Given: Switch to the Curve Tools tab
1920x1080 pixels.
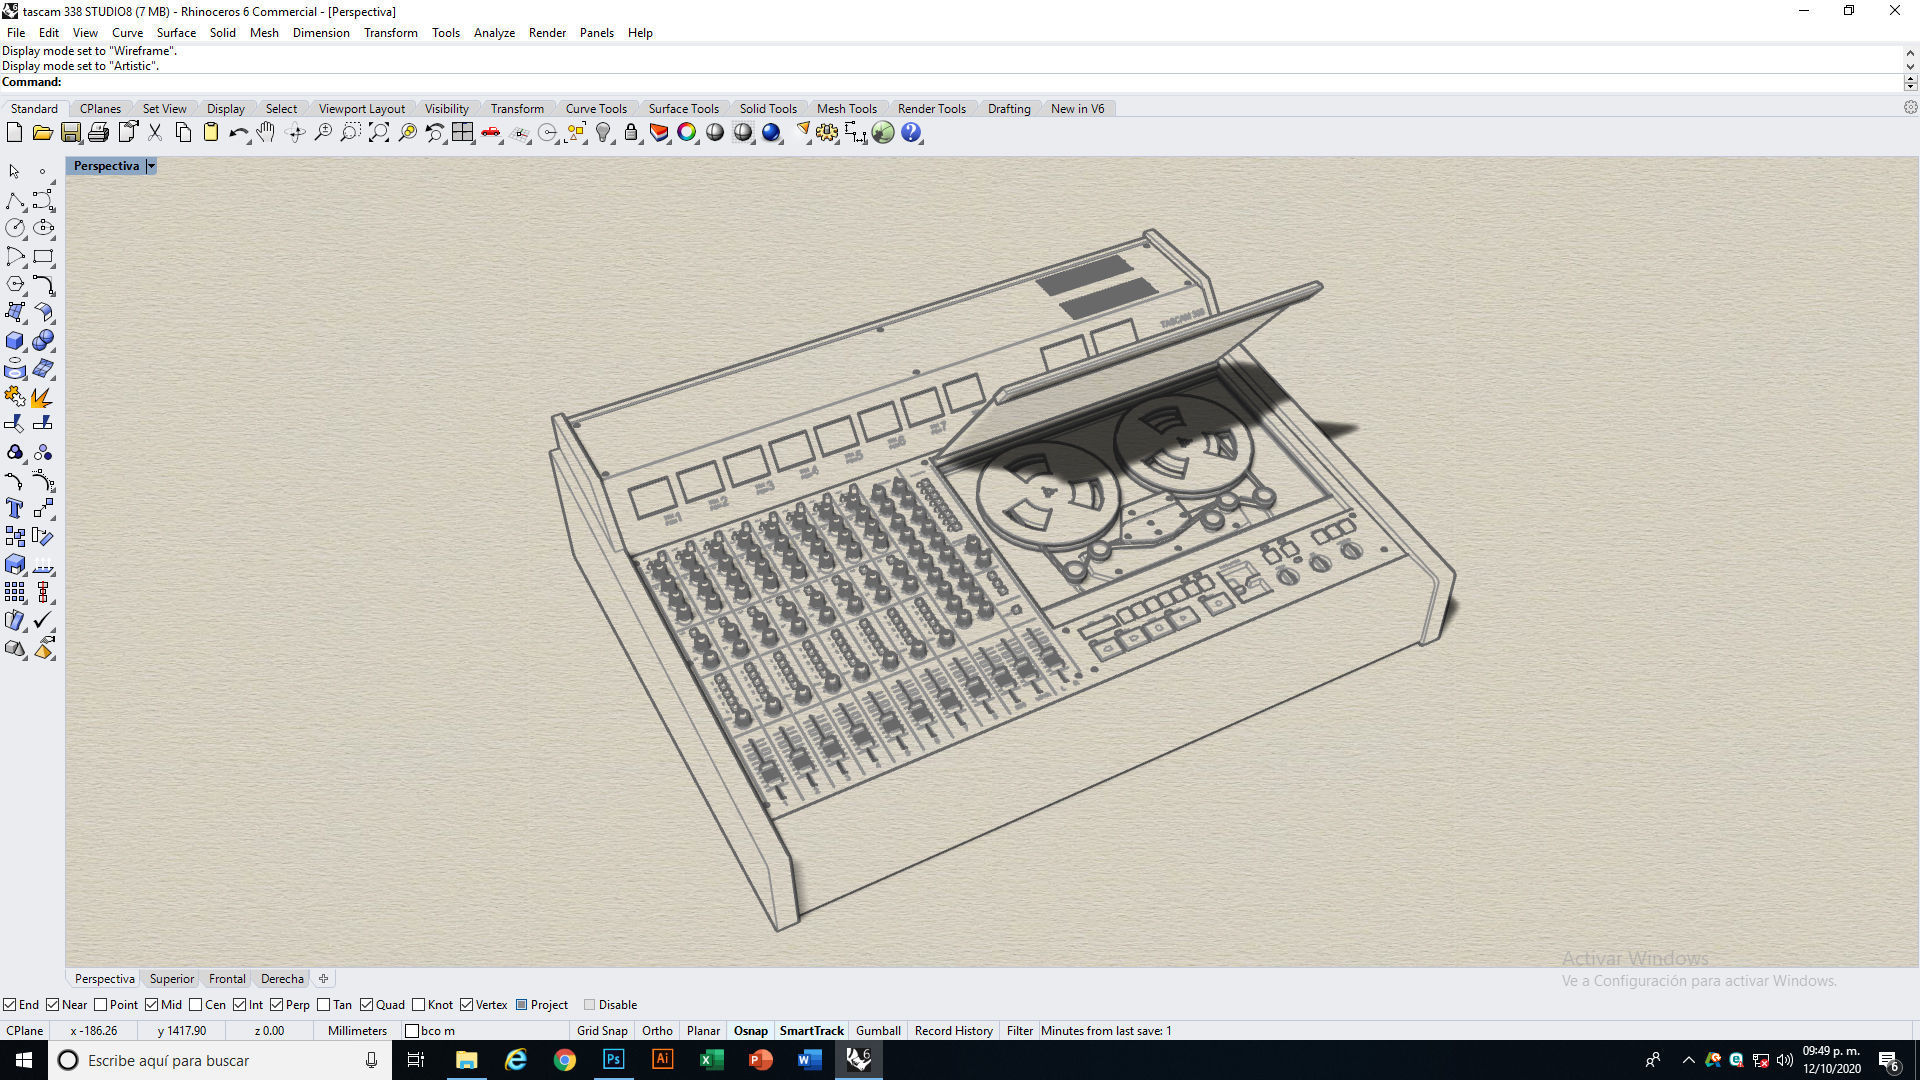Looking at the screenshot, I should 596,109.
